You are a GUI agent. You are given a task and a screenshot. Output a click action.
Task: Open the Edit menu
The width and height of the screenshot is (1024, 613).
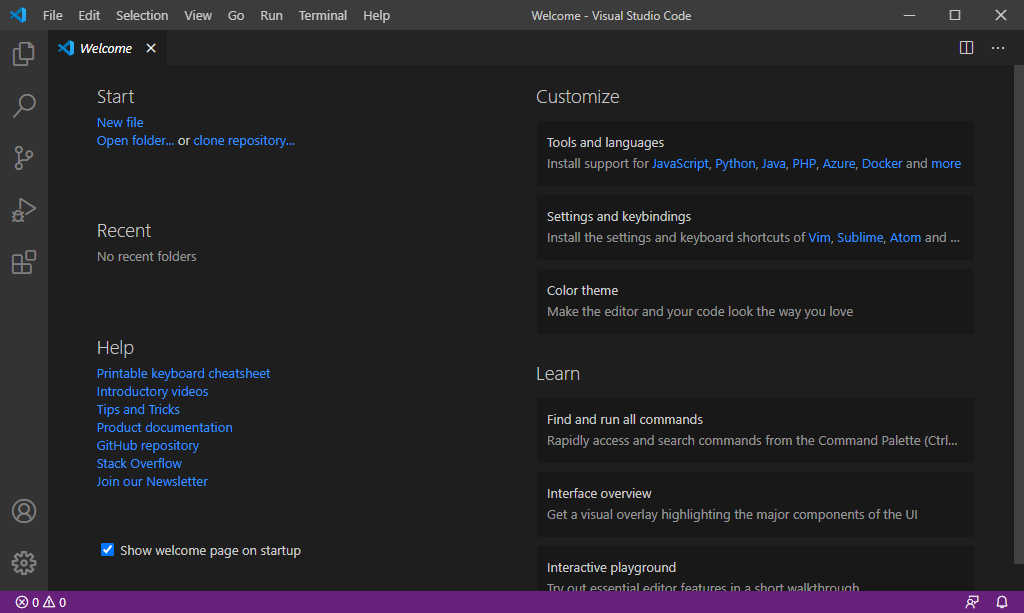89,15
